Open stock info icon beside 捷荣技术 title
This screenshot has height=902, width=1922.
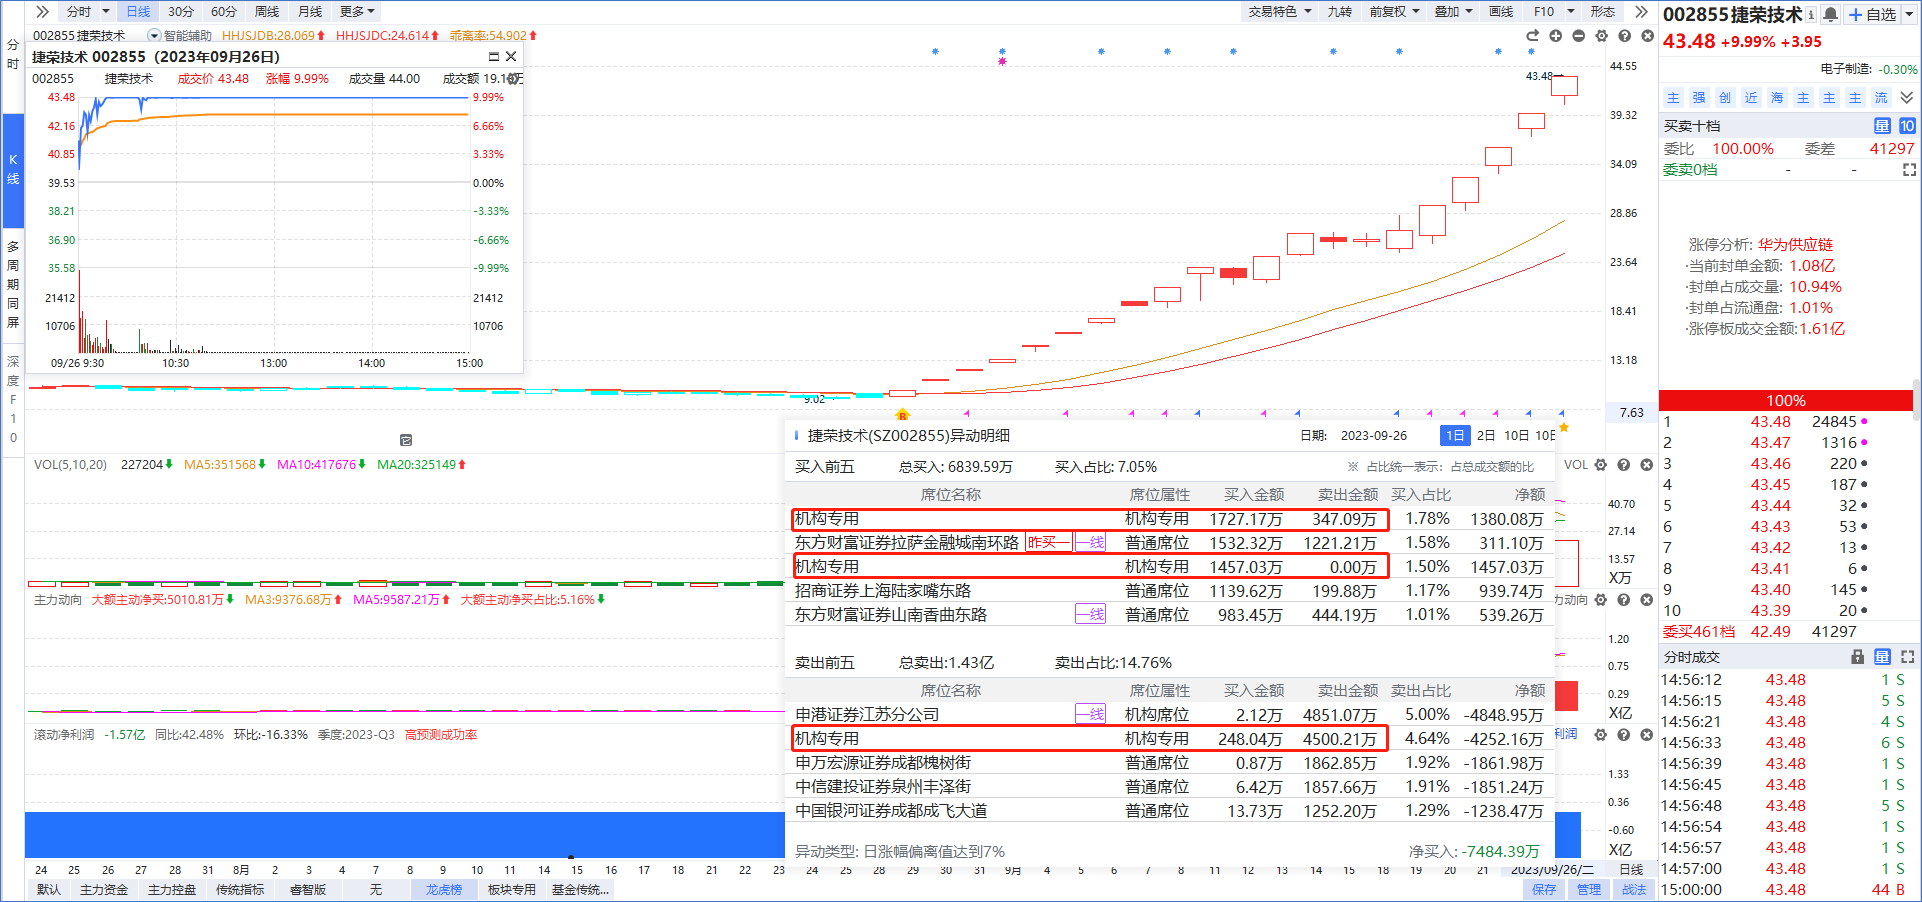point(1811,15)
